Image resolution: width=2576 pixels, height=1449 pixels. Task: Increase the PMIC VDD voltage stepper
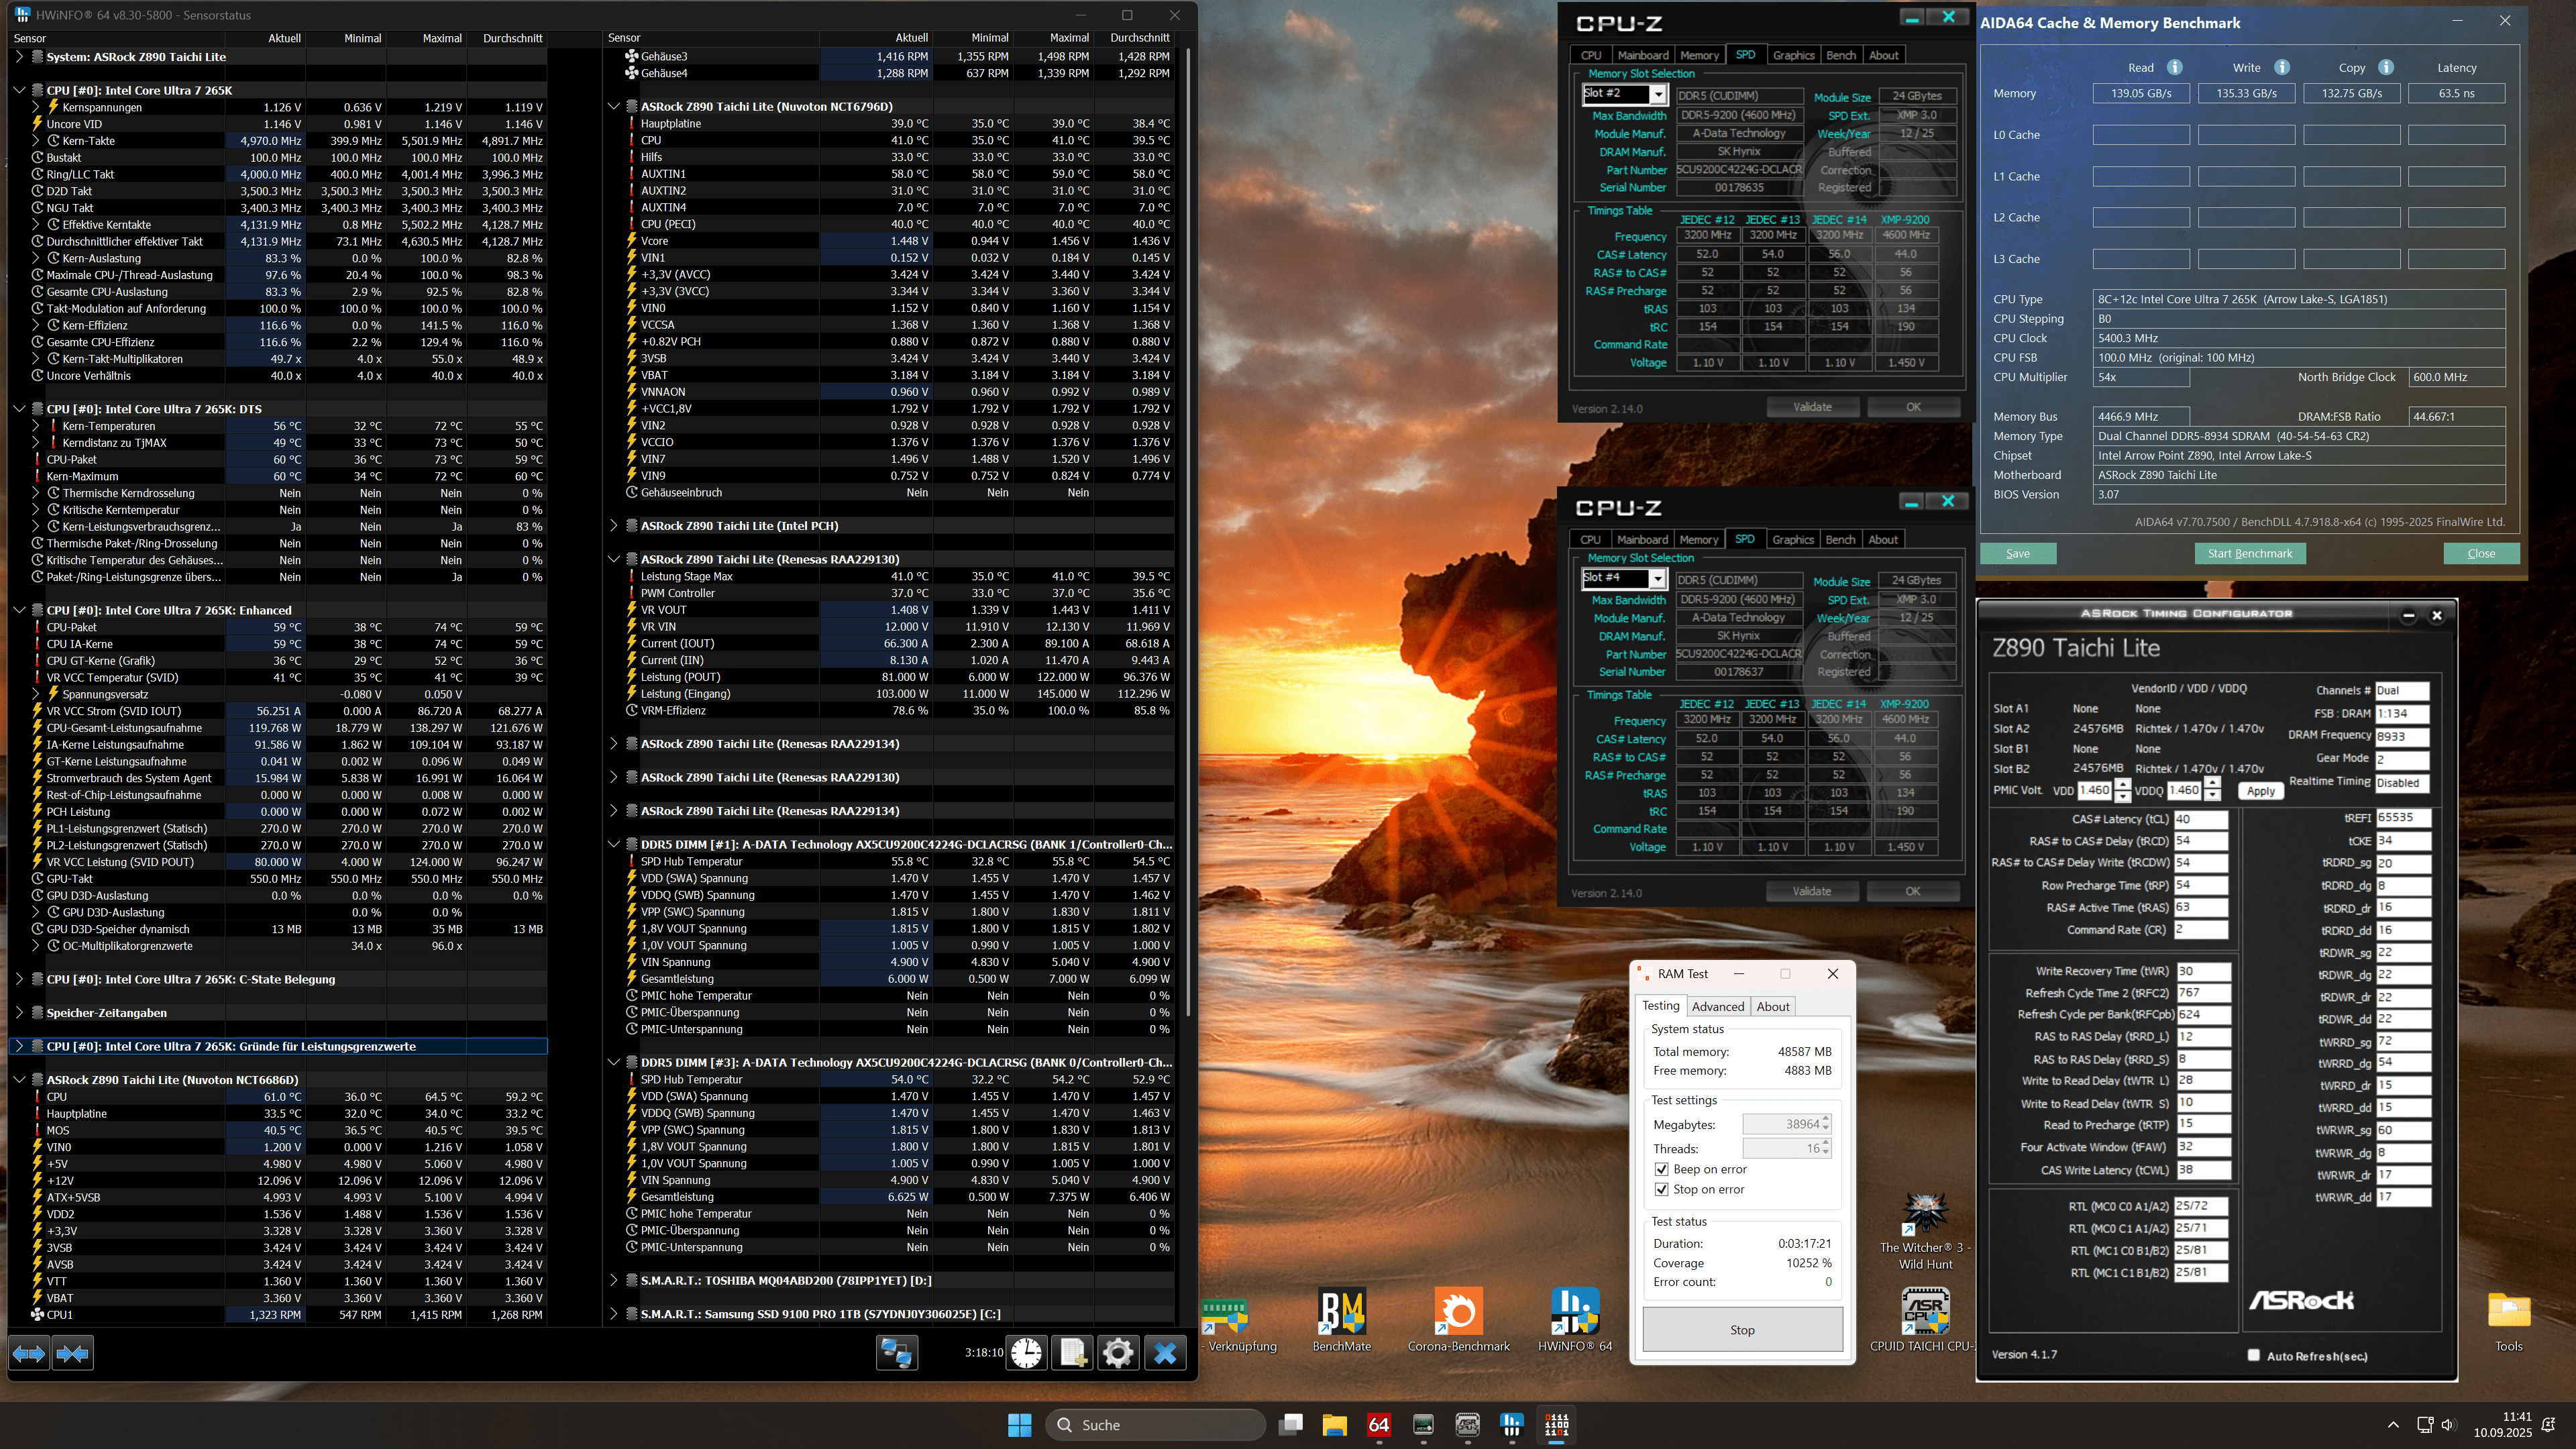2122,783
